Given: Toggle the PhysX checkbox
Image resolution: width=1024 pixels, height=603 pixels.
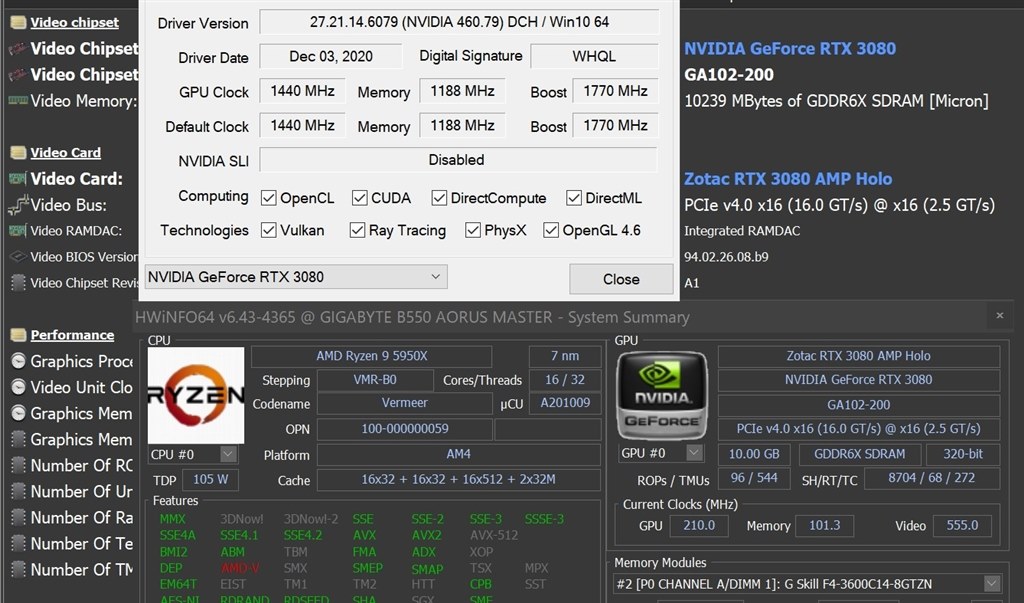Looking at the screenshot, I should 473,230.
